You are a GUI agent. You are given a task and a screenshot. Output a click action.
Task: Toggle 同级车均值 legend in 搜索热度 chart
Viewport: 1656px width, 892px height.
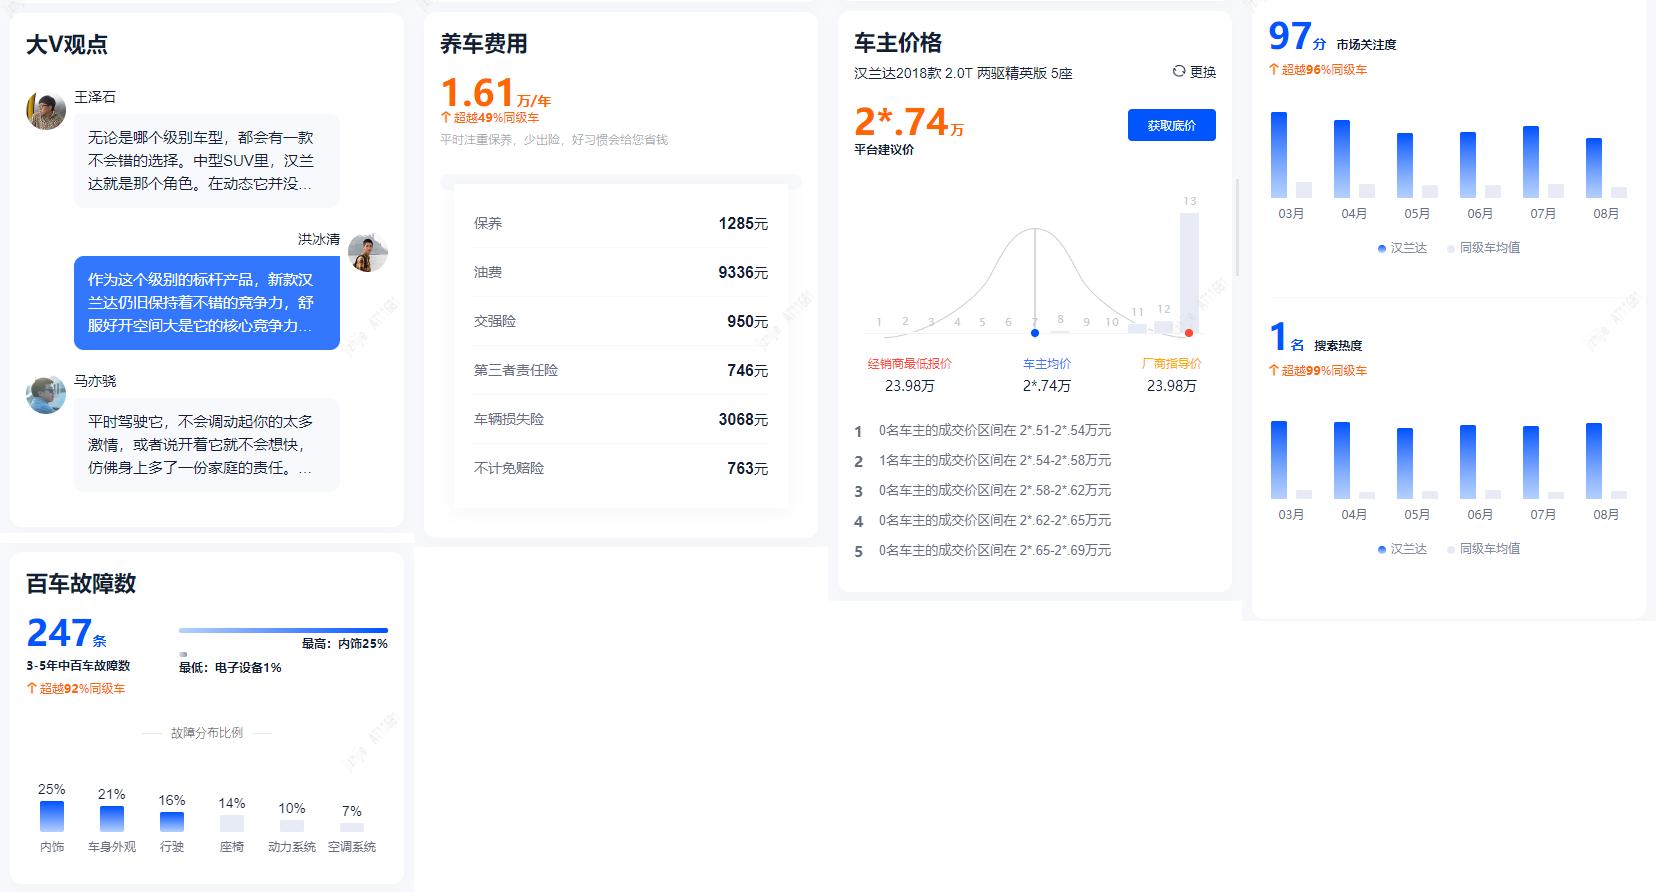(x=1483, y=549)
